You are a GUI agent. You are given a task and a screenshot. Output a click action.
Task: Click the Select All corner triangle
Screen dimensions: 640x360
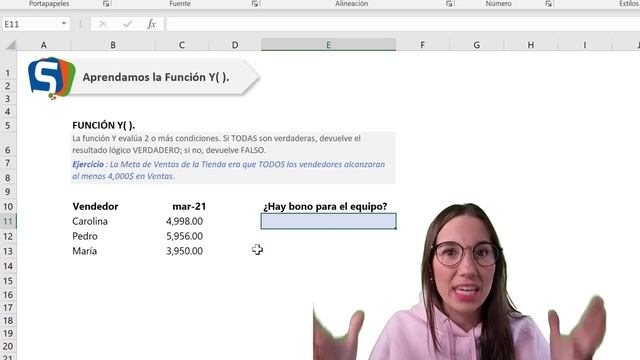(11, 44)
